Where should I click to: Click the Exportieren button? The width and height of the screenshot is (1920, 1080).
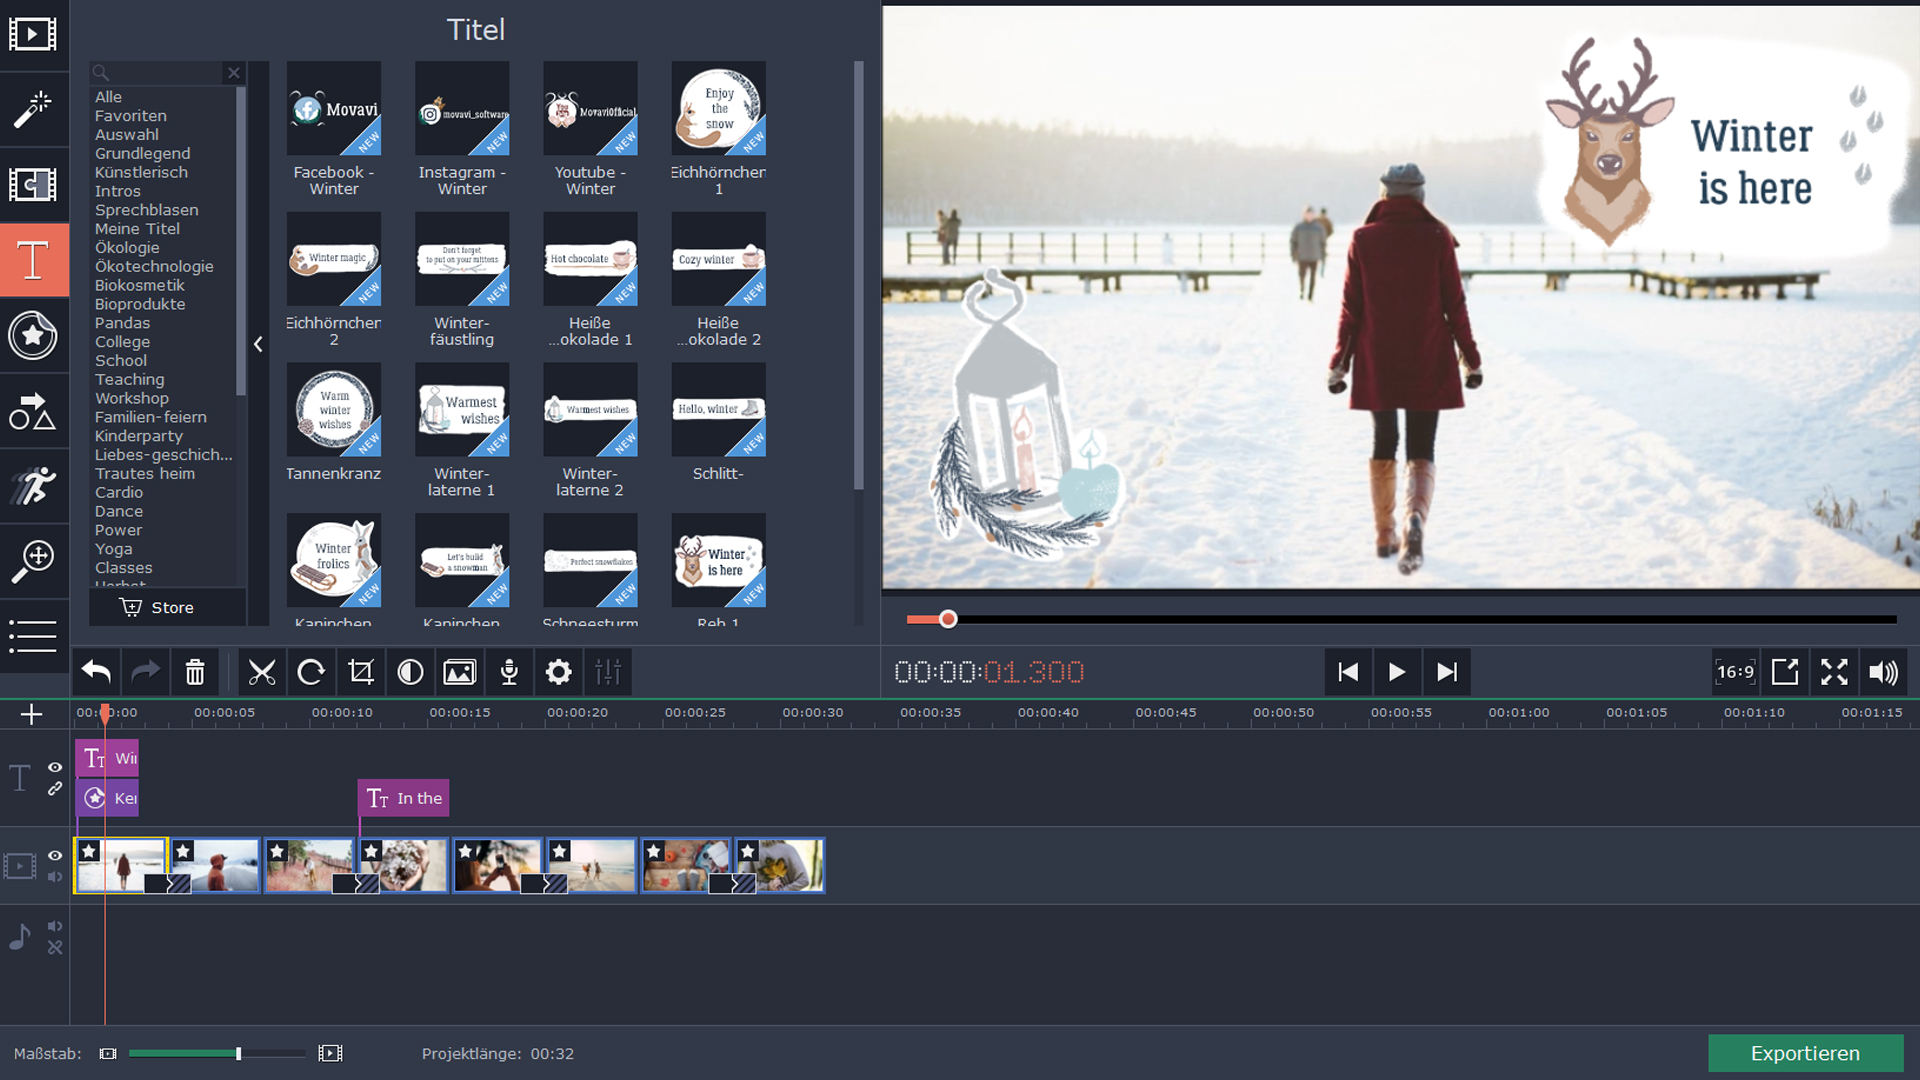tap(1805, 1053)
